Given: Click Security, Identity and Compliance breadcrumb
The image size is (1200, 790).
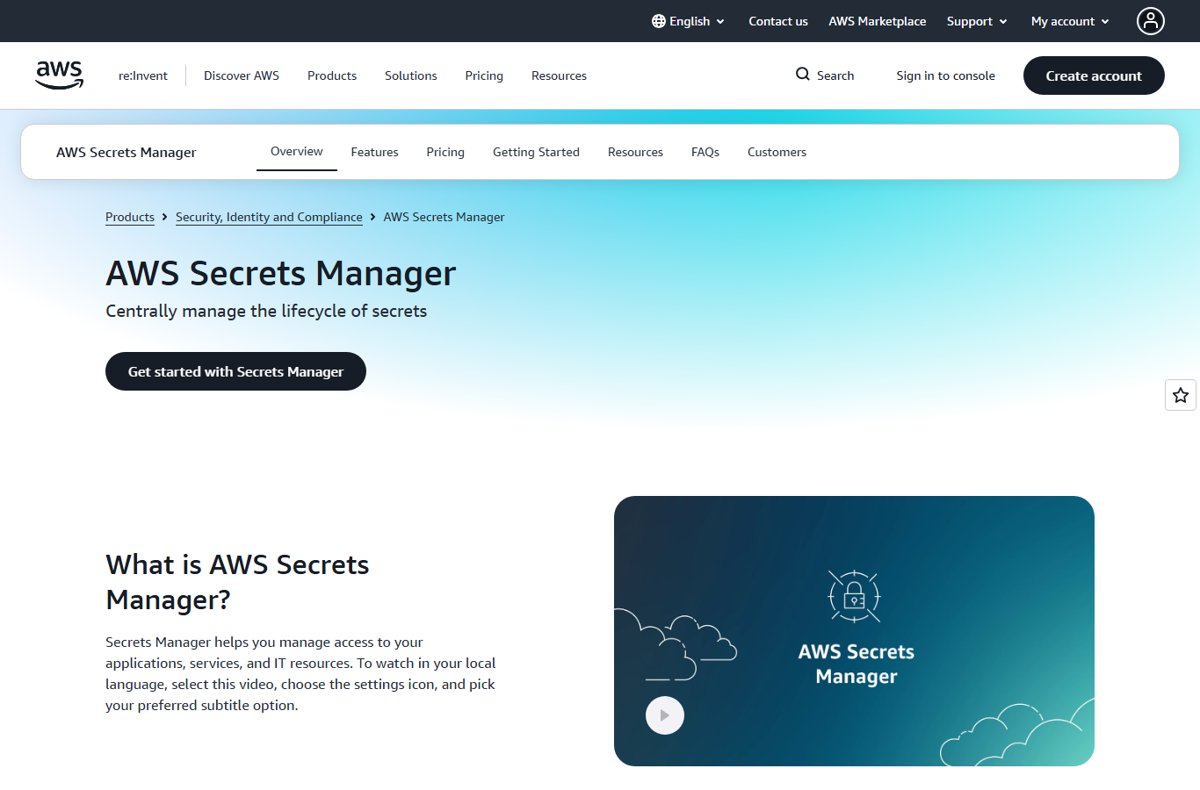Looking at the screenshot, I should 269,217.
